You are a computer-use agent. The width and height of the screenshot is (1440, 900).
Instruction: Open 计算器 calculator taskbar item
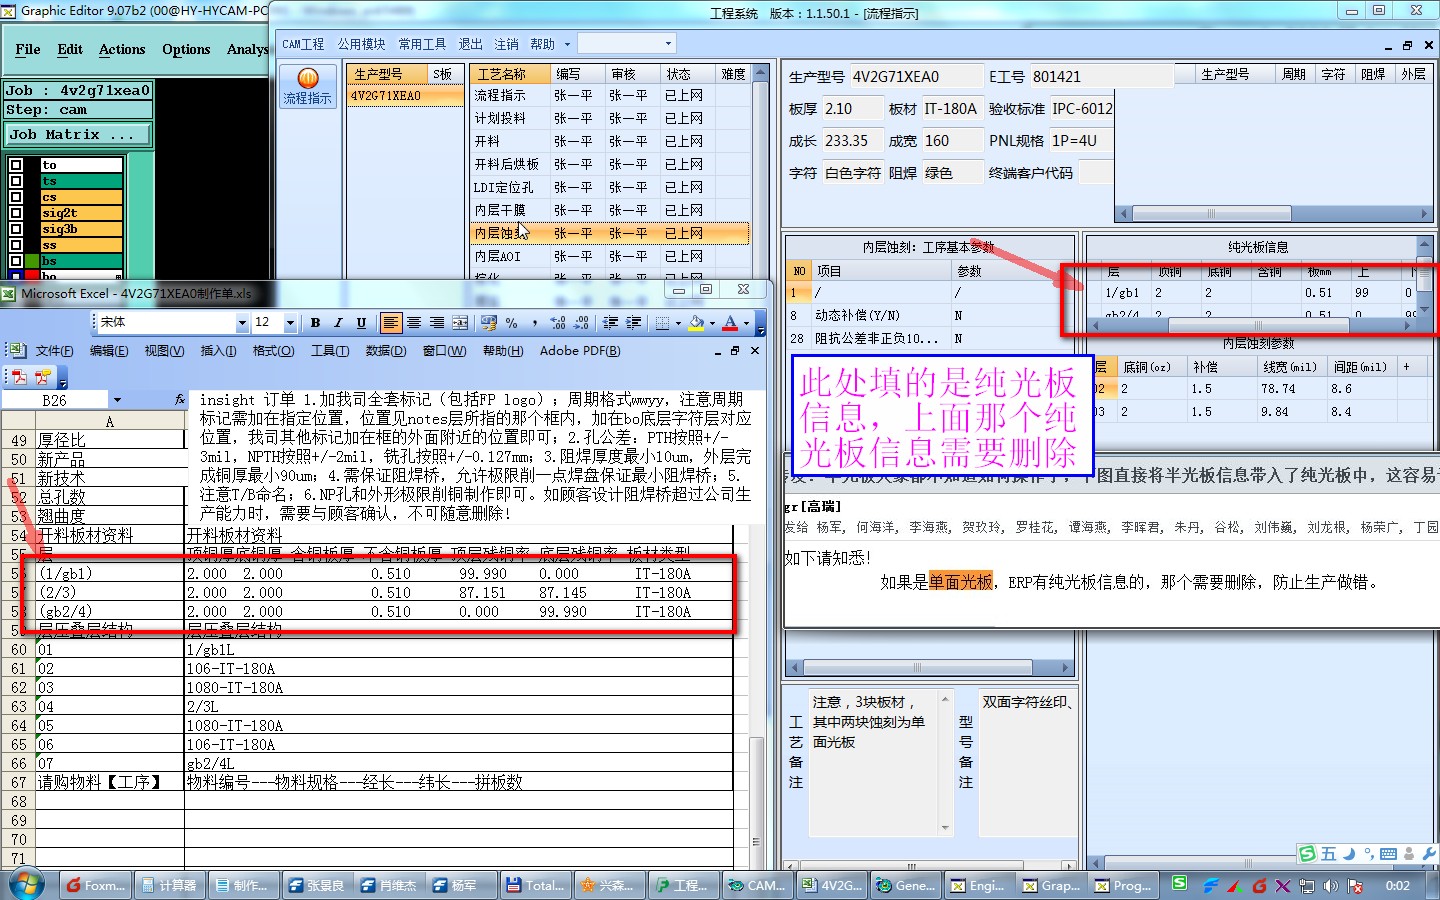pyautogui.click(x=169, y=885)
